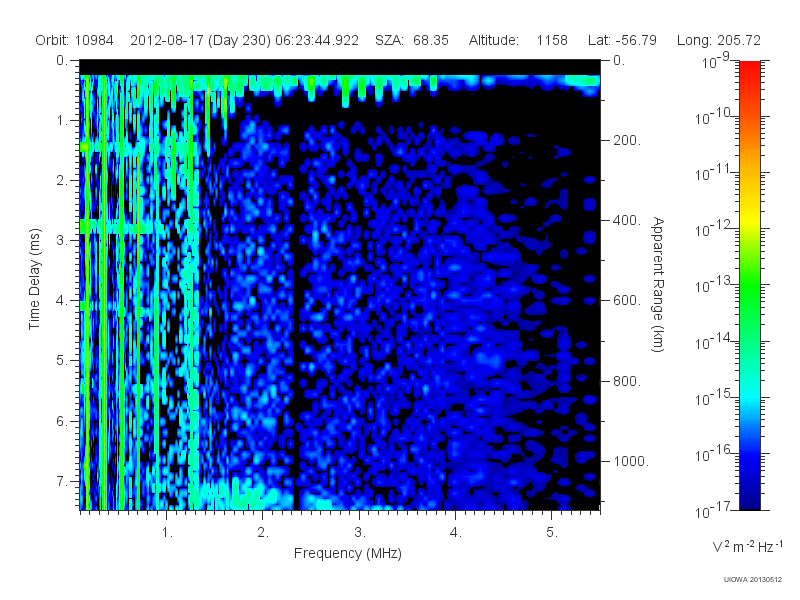Click the 1000. apparent range tick label

coord(631,461)
